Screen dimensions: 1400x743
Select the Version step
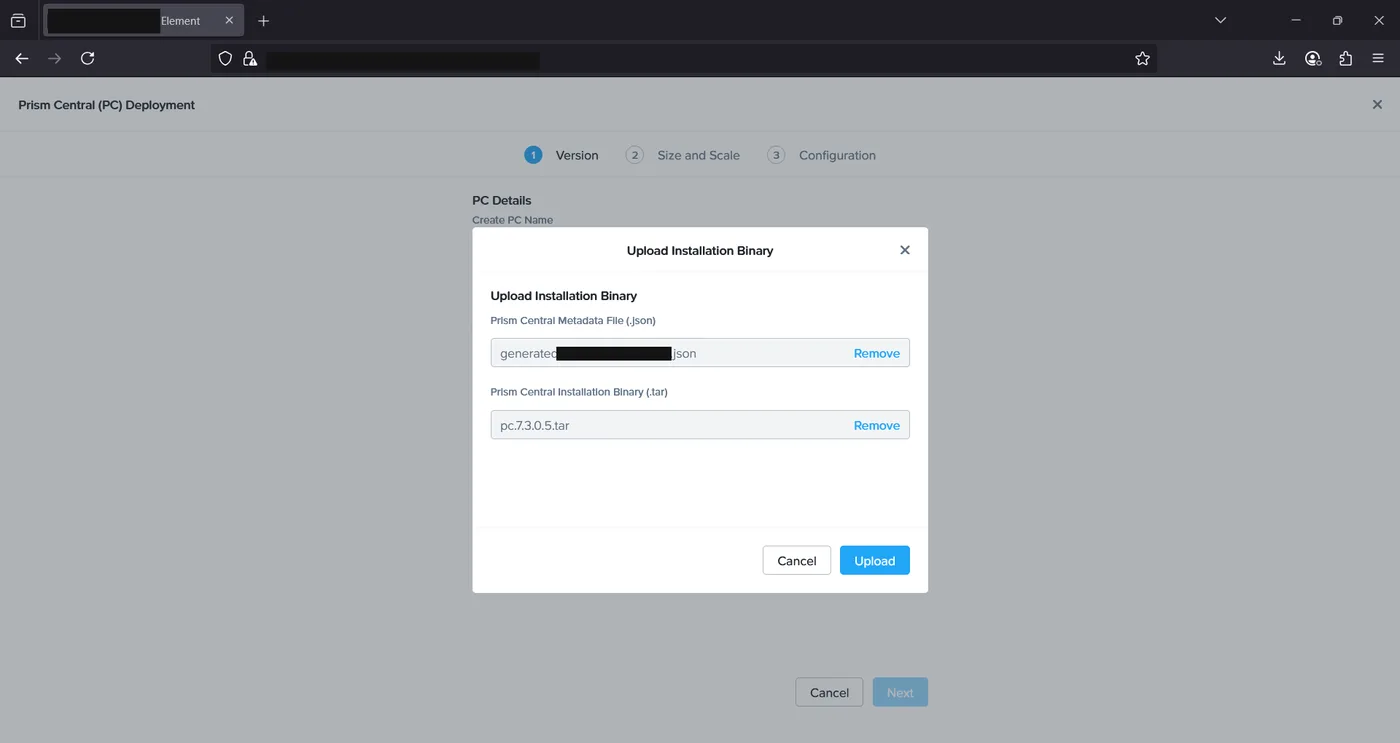point(562,155)
